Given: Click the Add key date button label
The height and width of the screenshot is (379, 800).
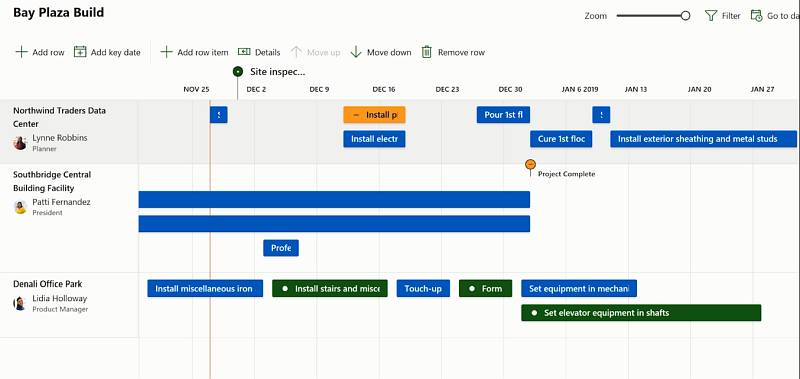Looking at the screenshot, I should click(115, 52).
